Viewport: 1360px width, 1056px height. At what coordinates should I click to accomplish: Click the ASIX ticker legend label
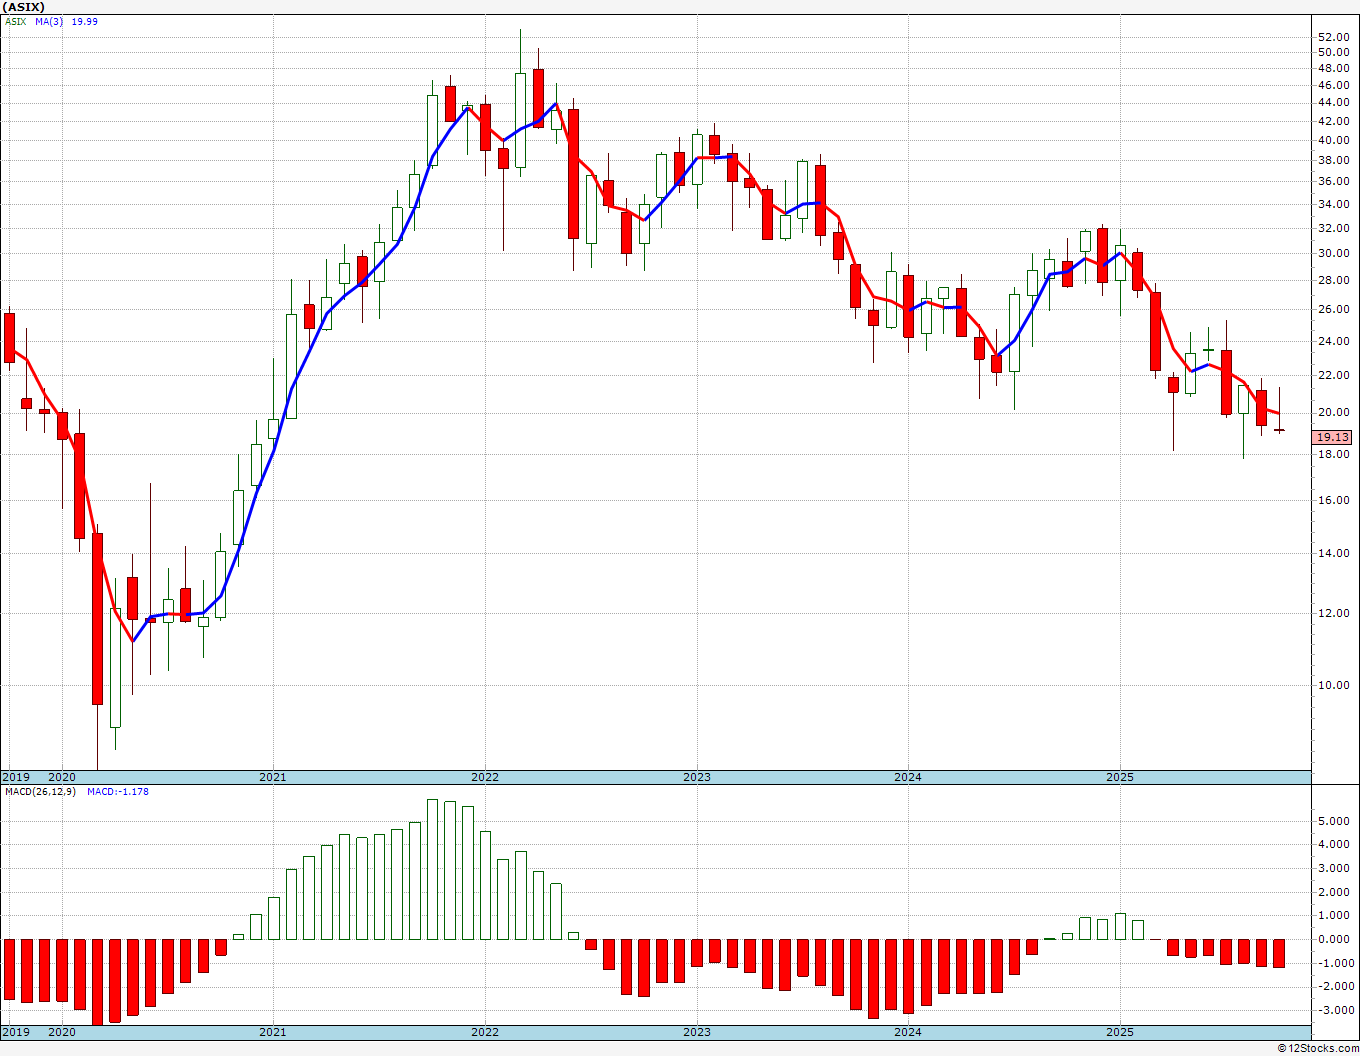pyautogui.click(x=15, y=22)
